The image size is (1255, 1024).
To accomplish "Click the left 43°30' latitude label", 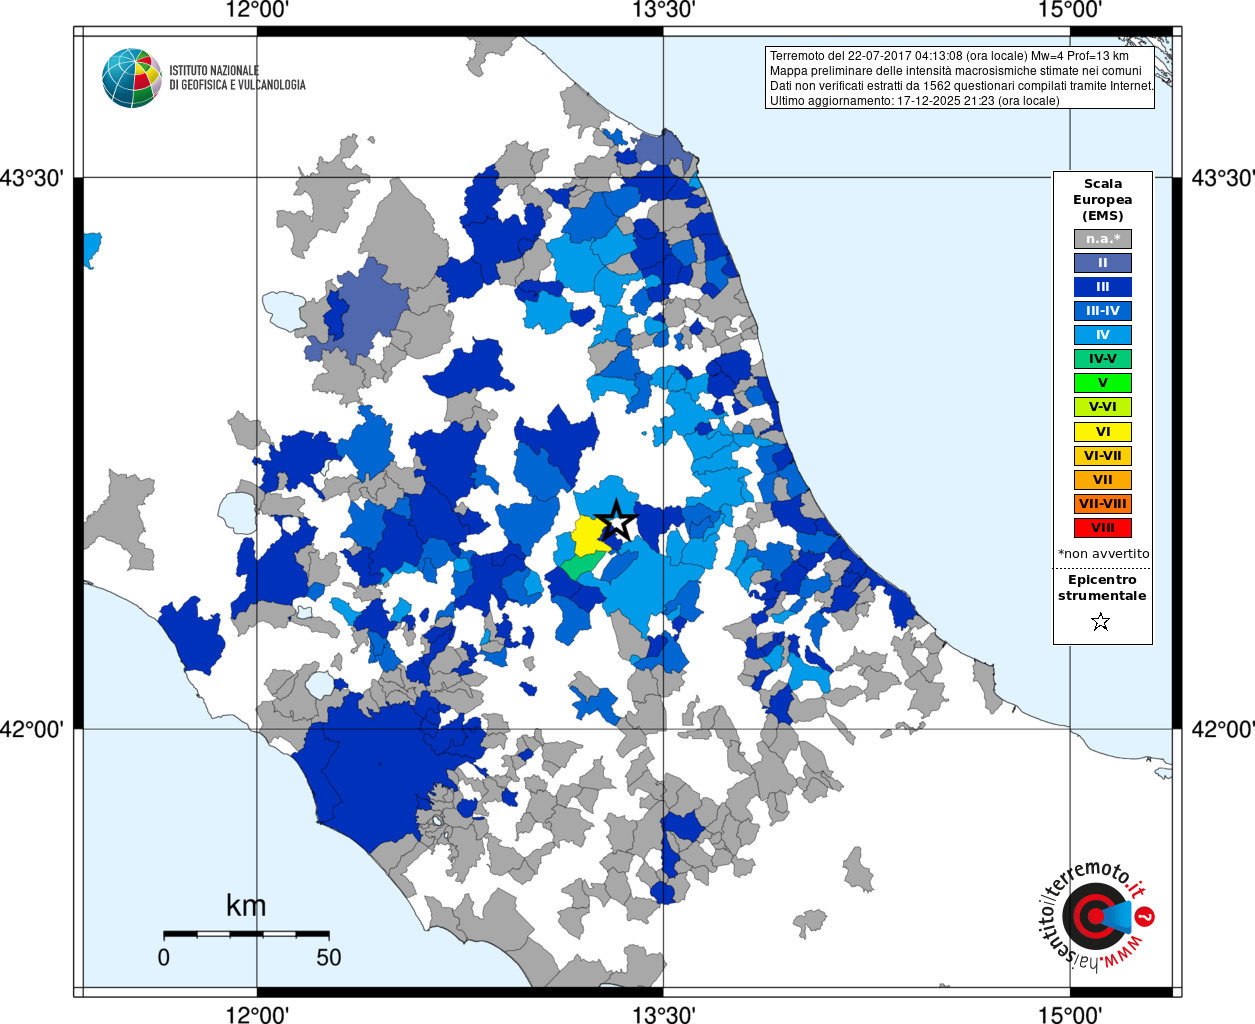I will pyautogui.click(x=32, y=178).
